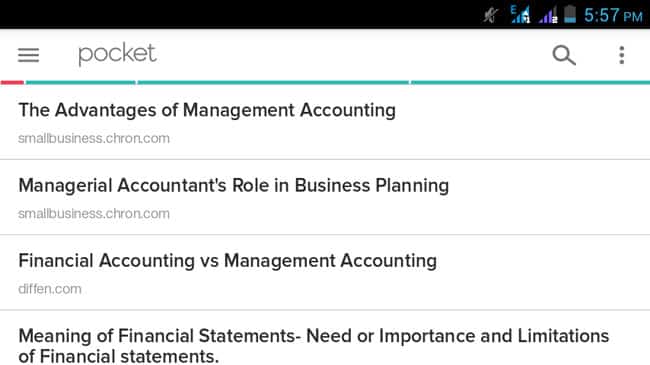Tap the Pocket logo title

[x=117, y=54]
